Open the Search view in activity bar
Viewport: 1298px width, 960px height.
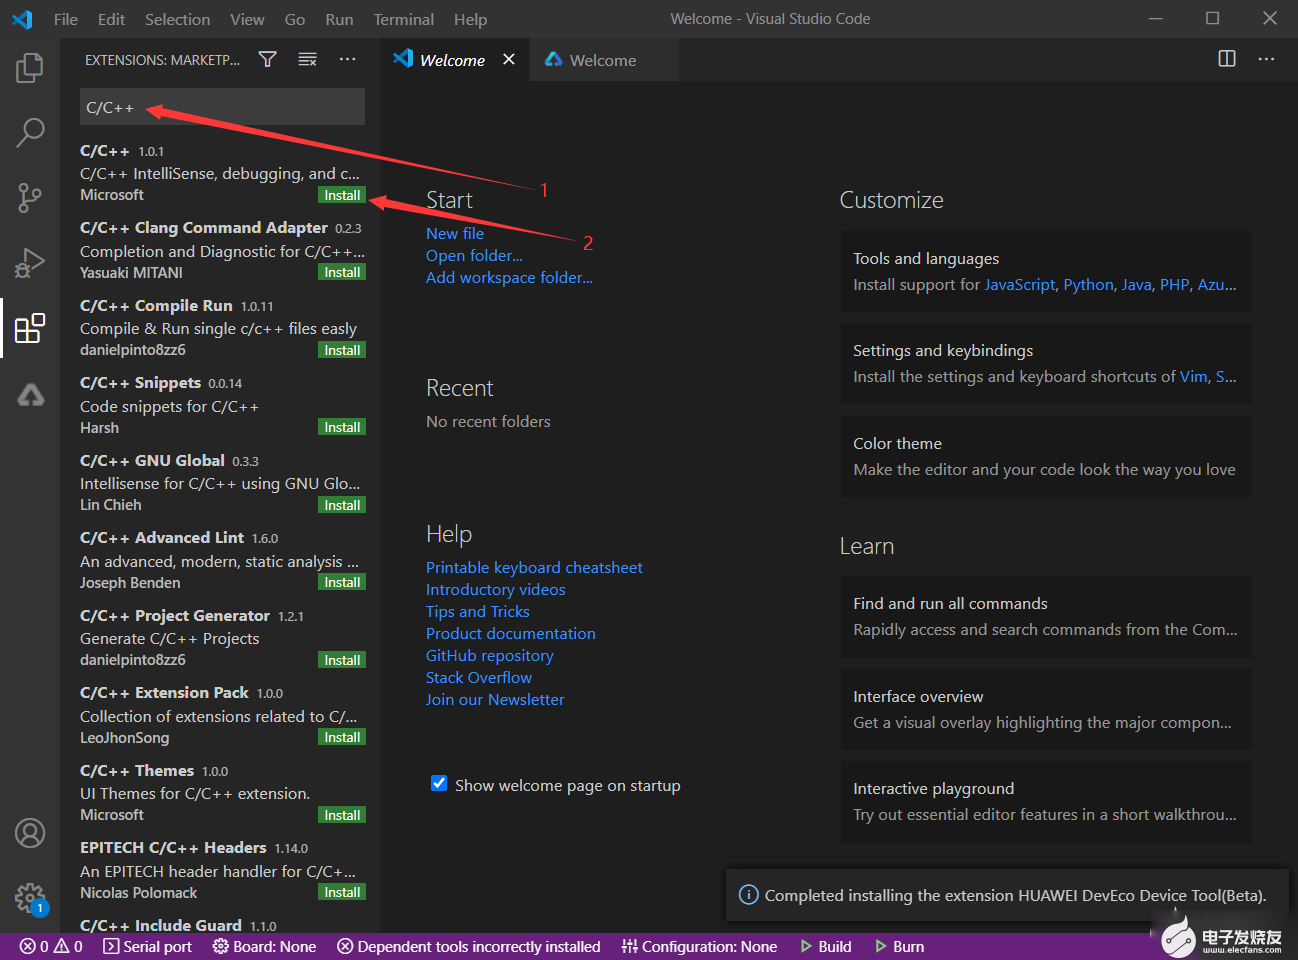(x=30, y=132)
